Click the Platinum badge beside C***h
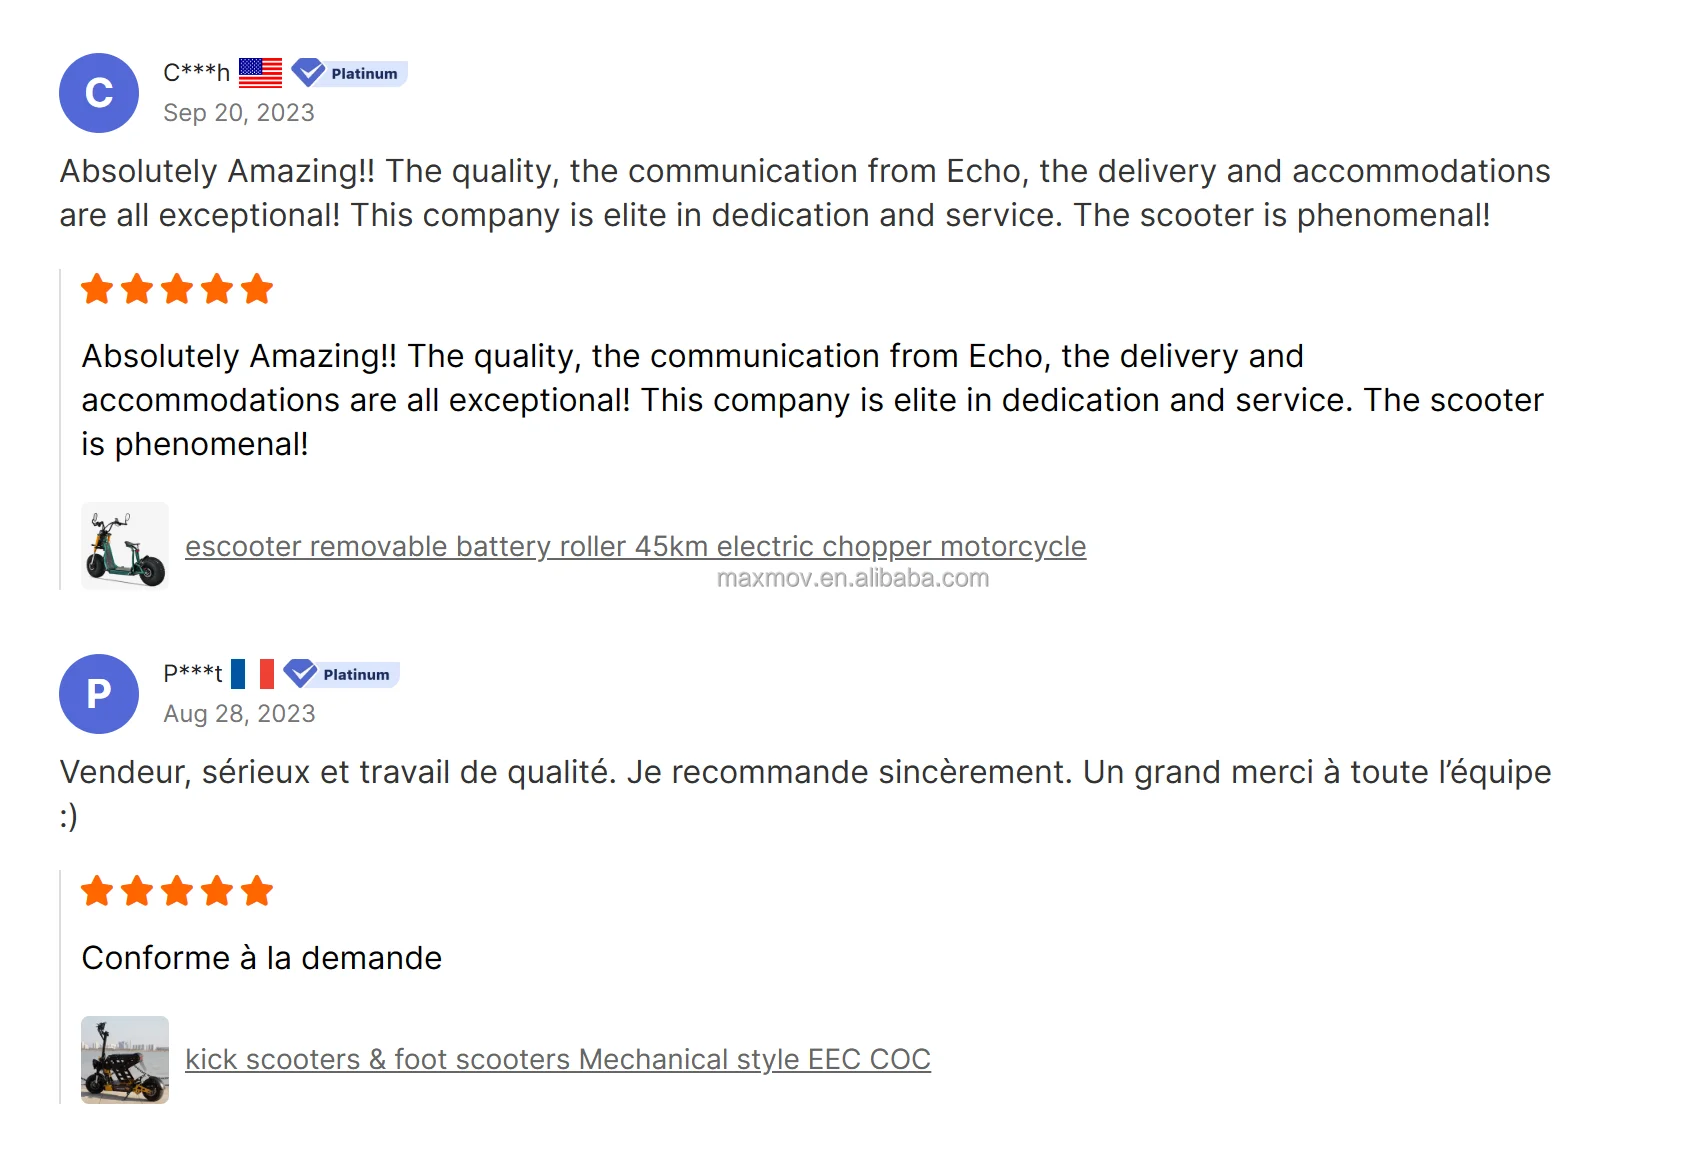This screenshot has width=1705, height=1153. coord(350,73)
